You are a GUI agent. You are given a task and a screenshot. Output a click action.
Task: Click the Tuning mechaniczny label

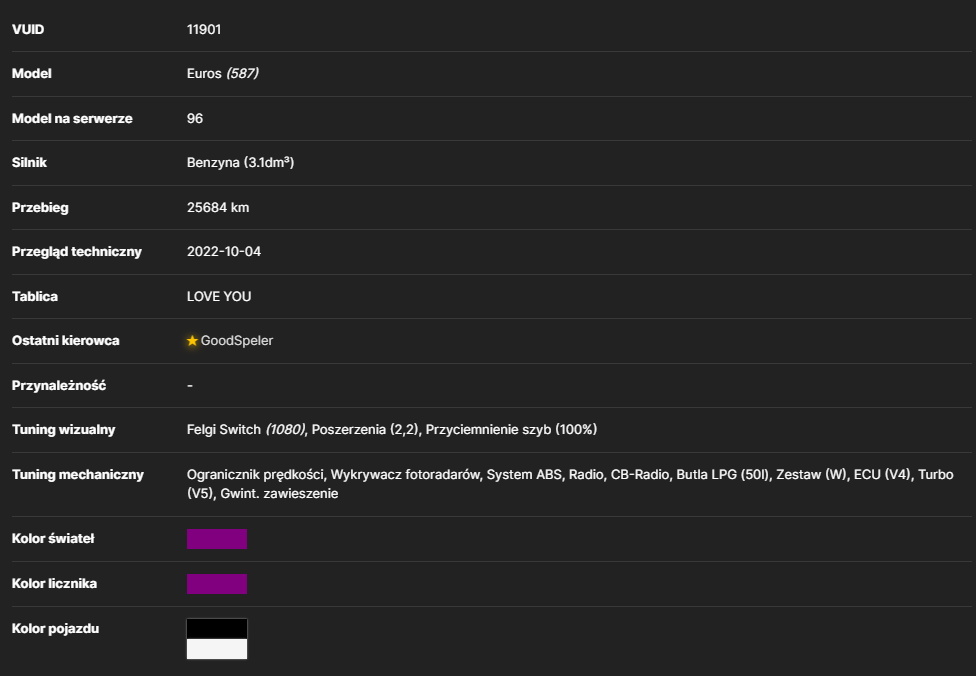pos(78,474)
